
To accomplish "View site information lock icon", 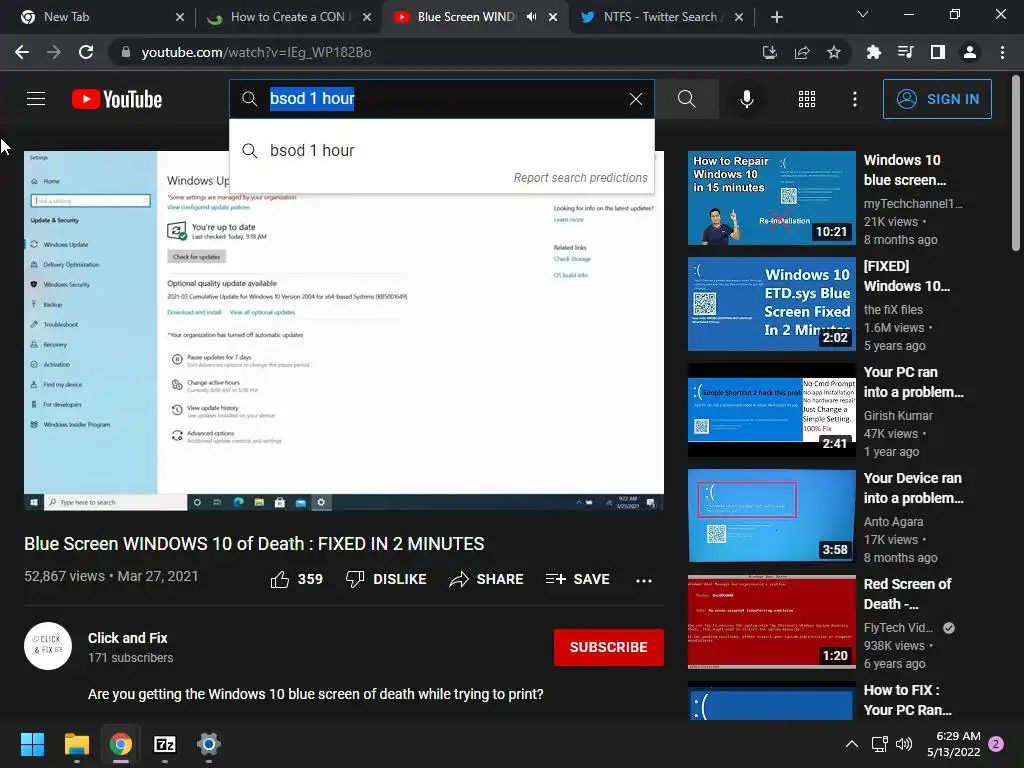I will pyautogui.click(x=125, y=52).
